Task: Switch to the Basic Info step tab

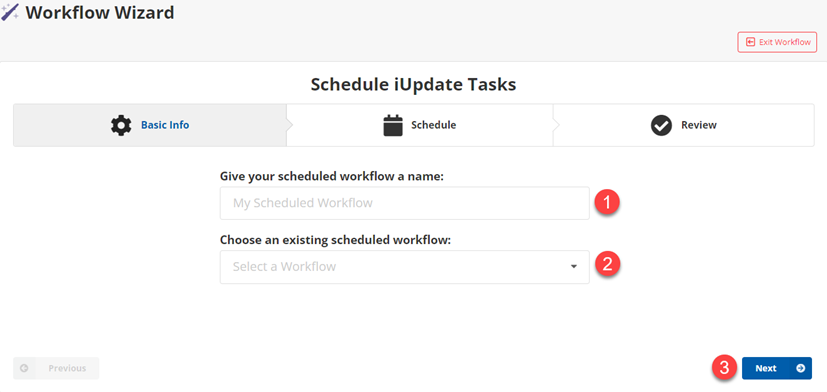Action: point(150,125)
